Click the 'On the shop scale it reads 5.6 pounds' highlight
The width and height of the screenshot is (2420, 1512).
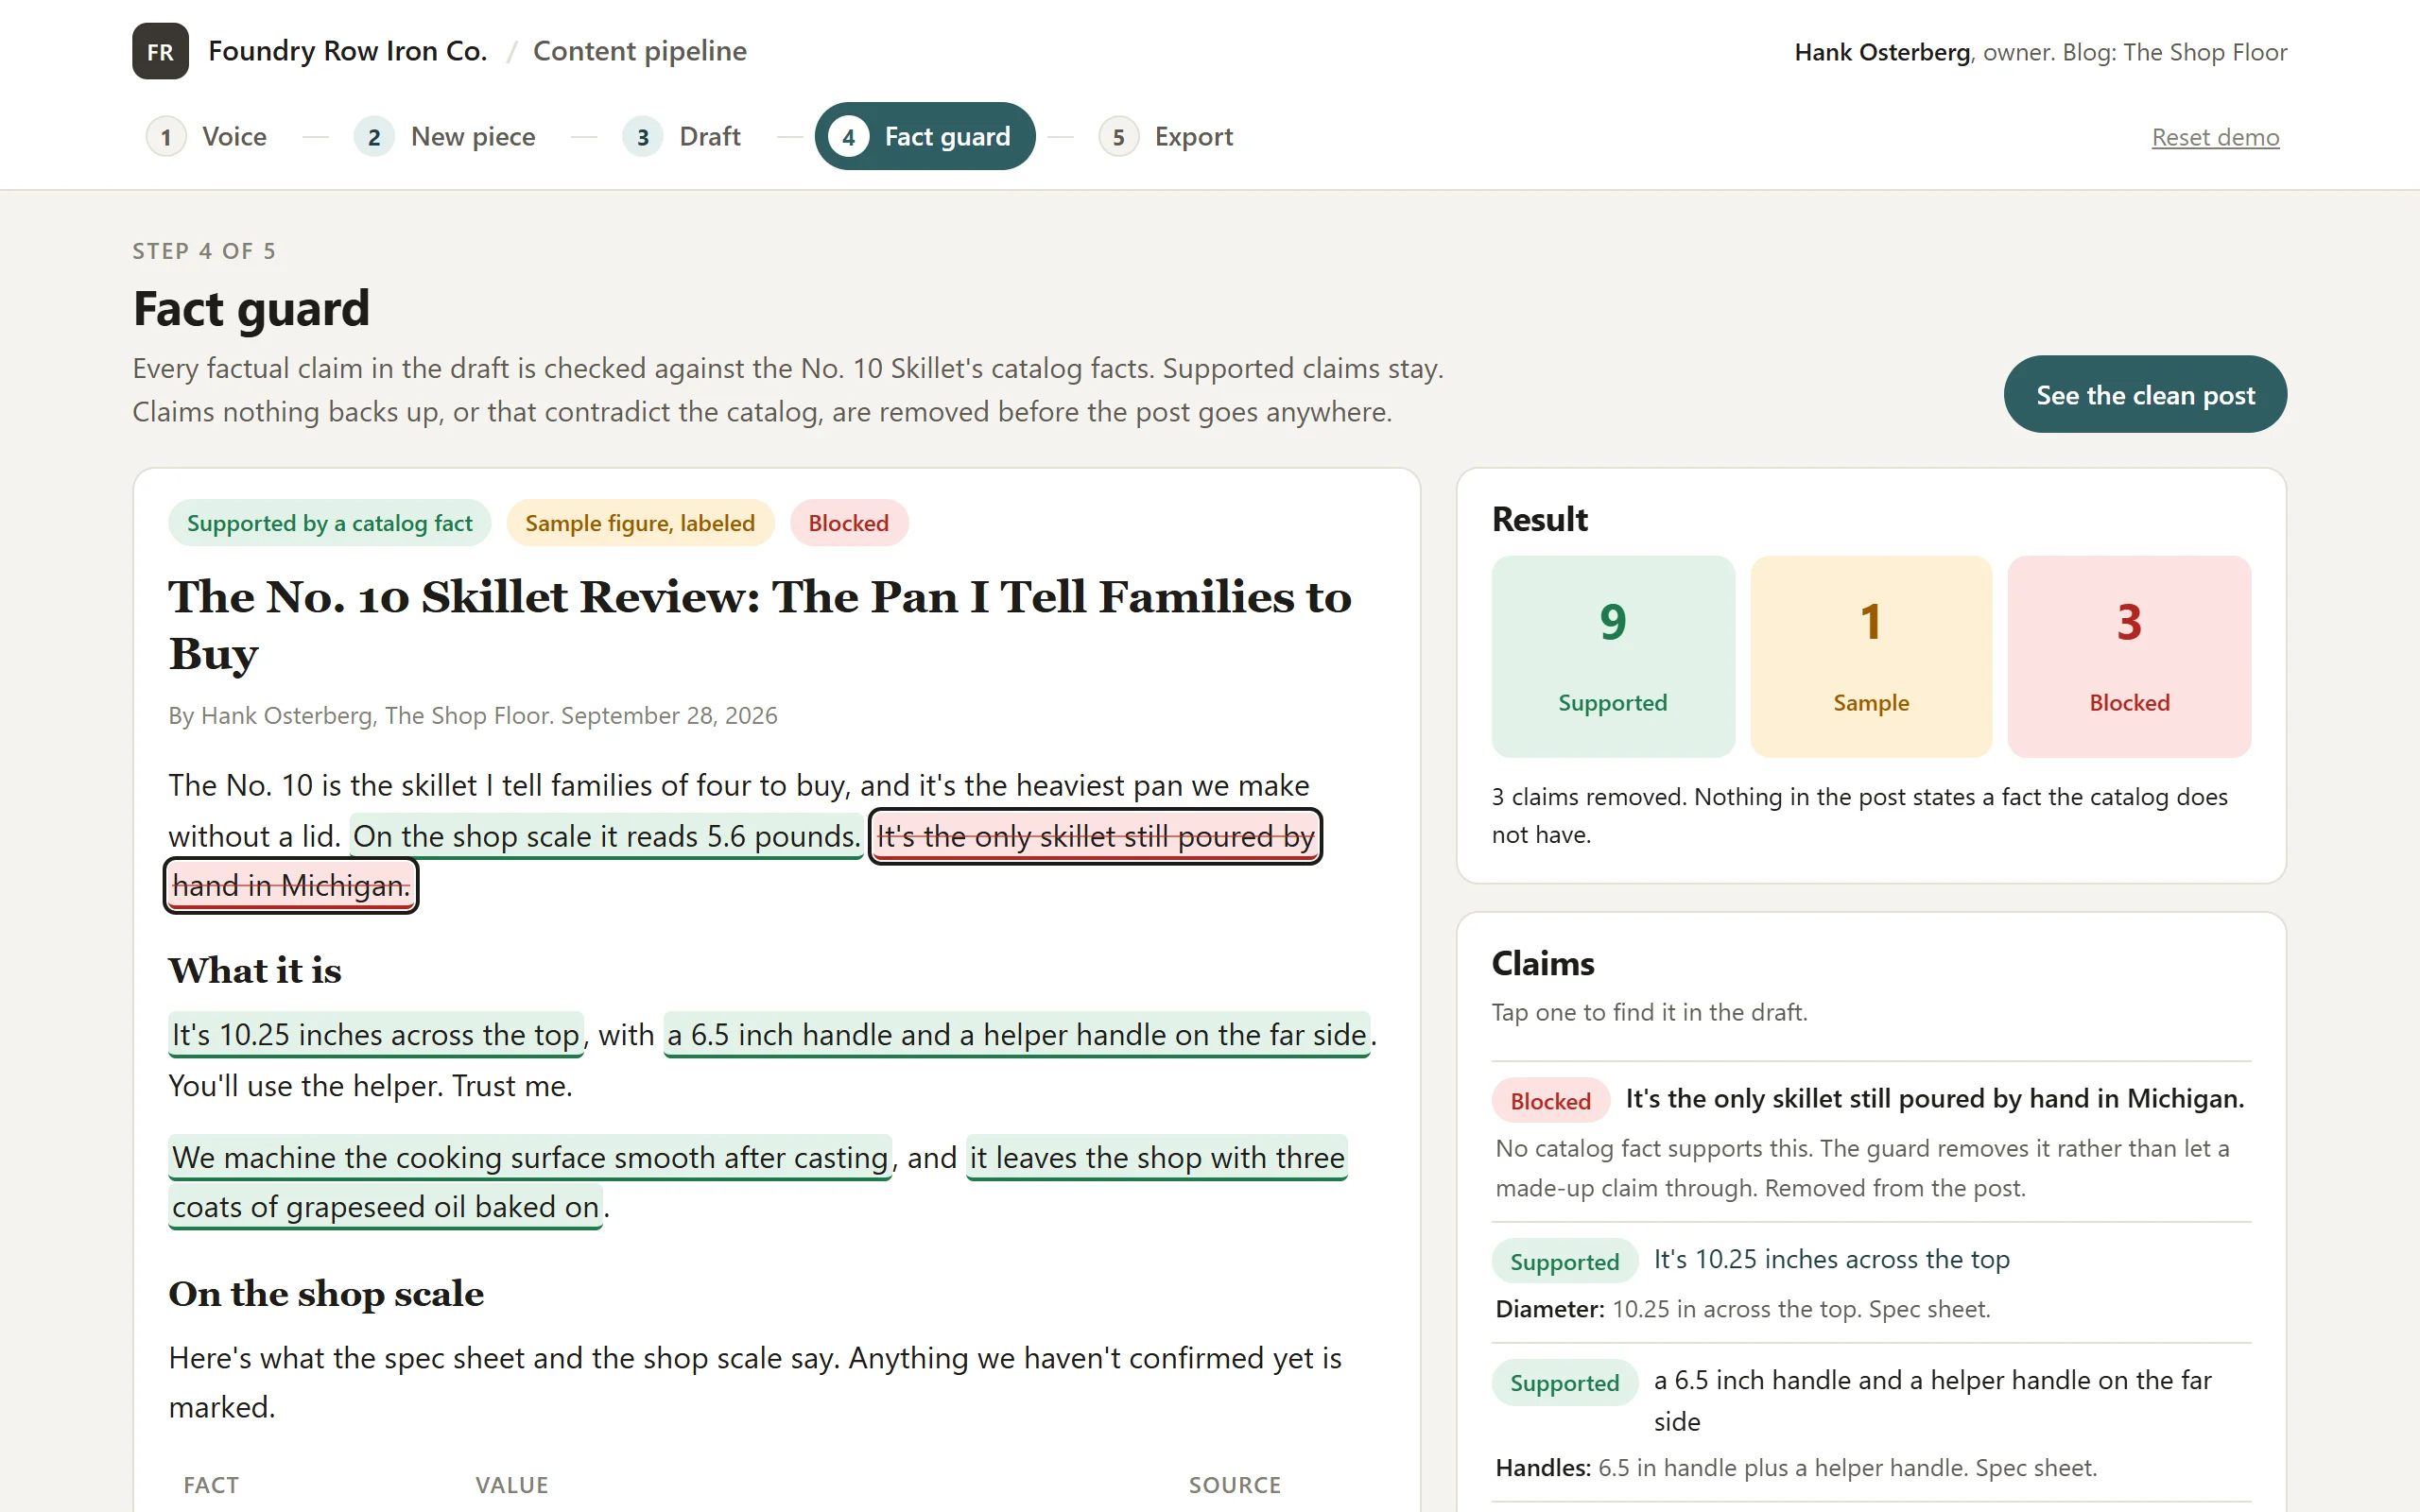[x=606, y=836]
